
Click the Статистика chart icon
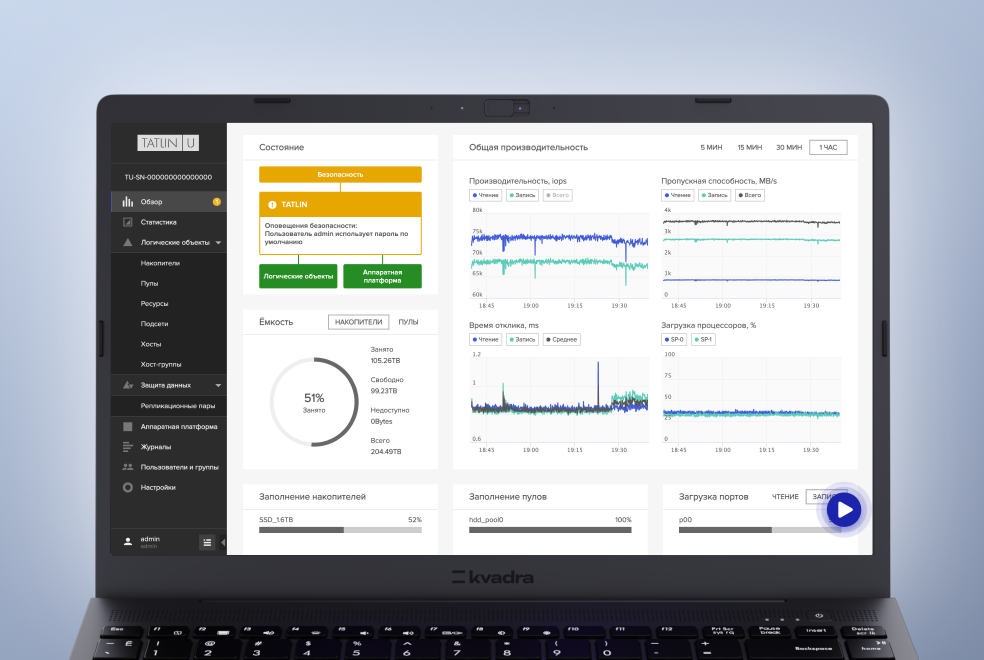pos(127,222)
